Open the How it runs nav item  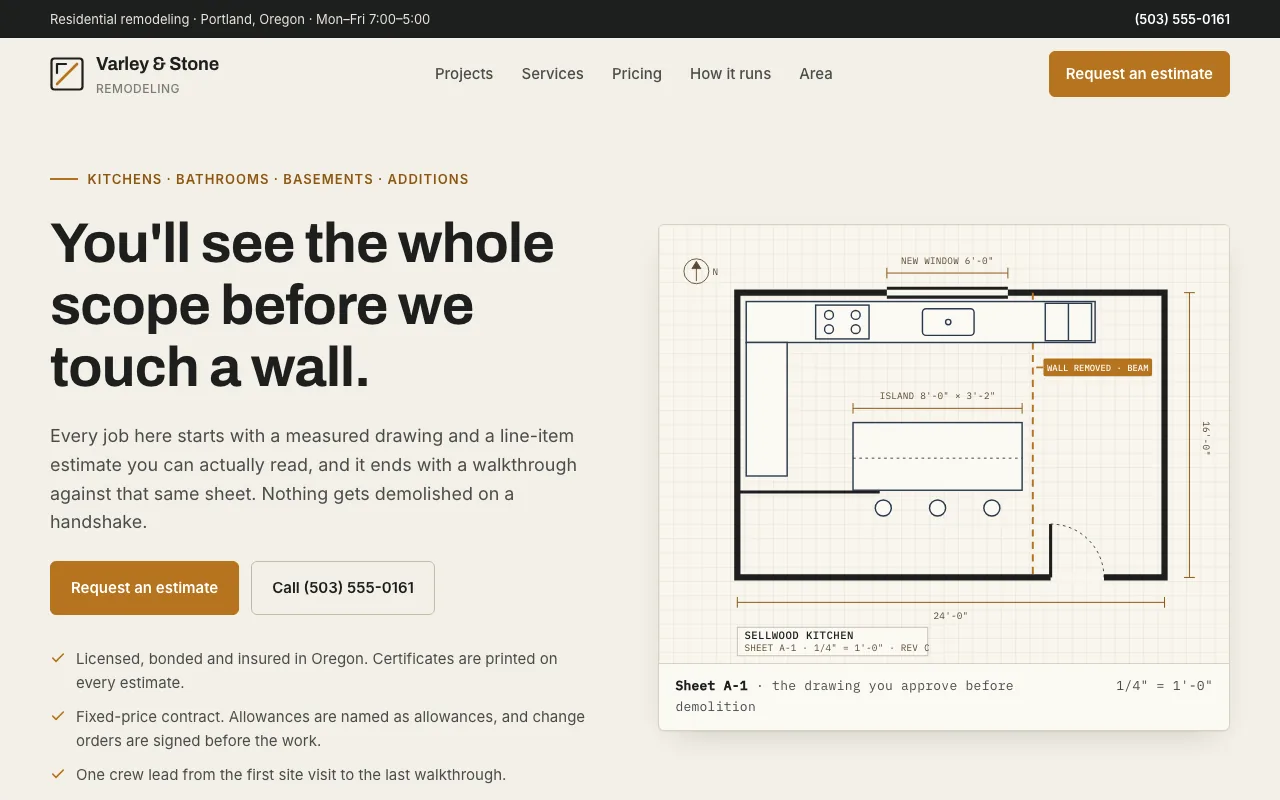(730, 74)
